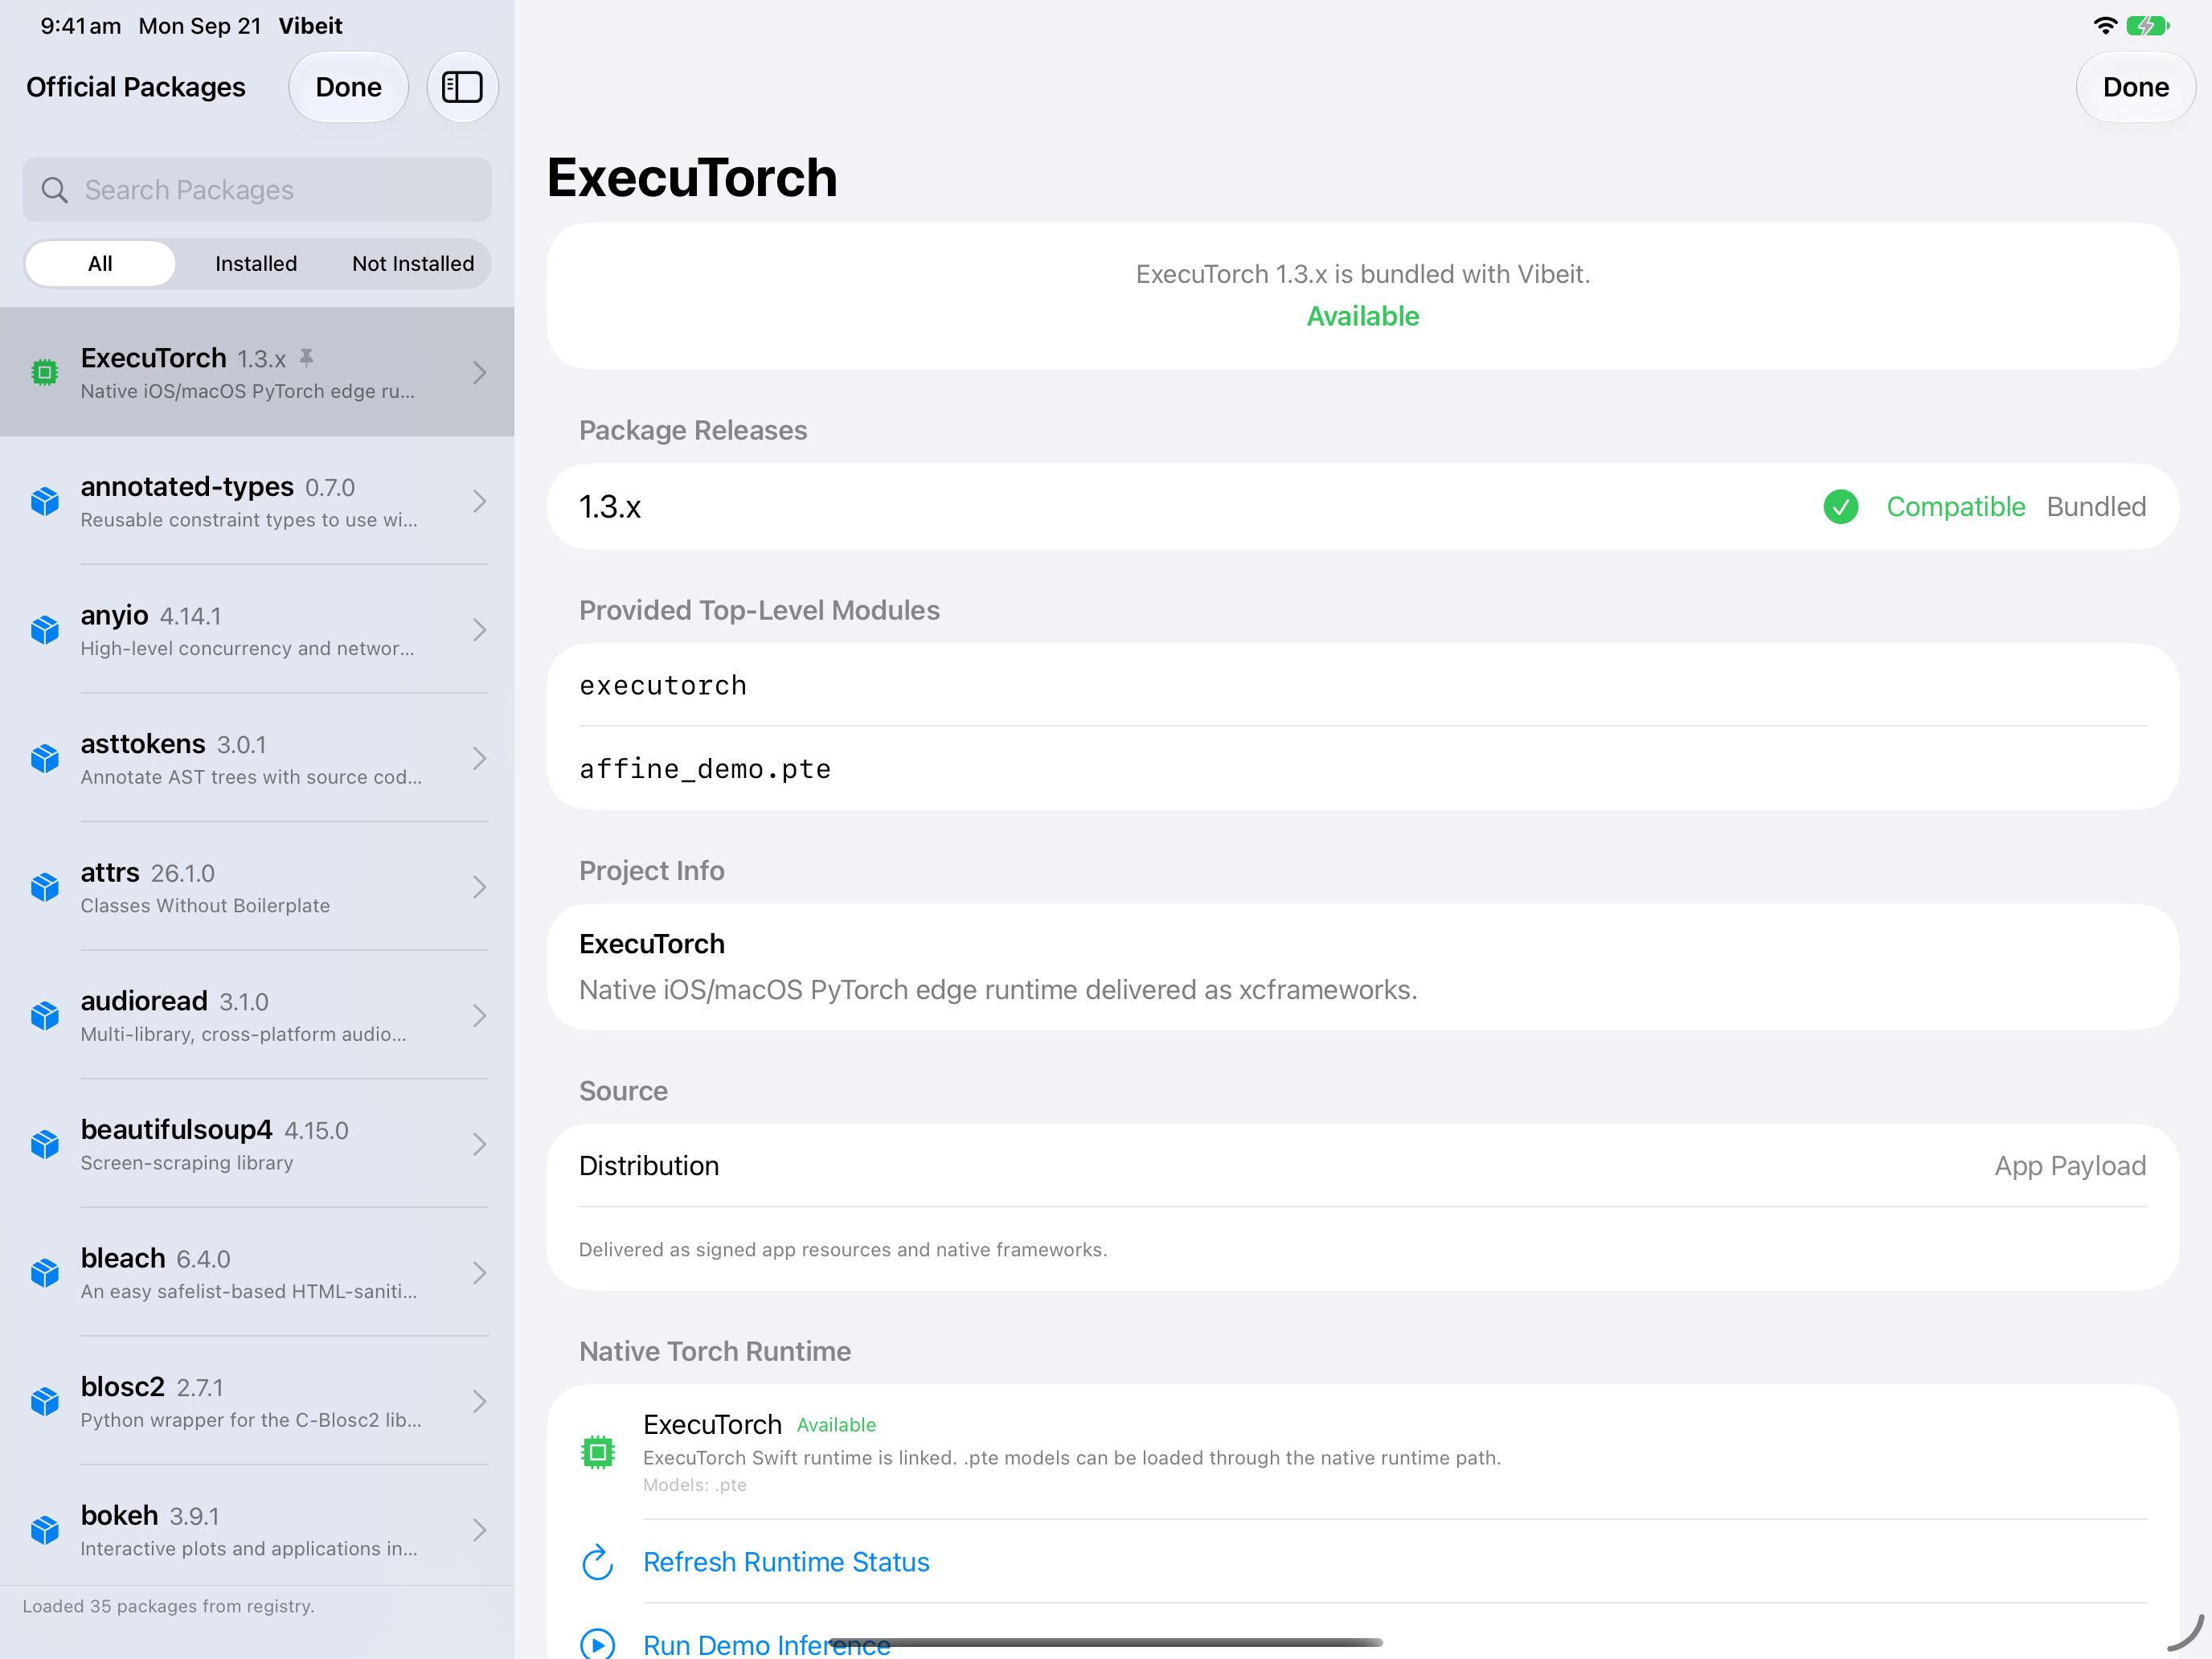Viewport: 2212px width, 1659px height.
Task: Click the bokeh package cube icon
Action: pyautogui.click(x=44, y=1530)
